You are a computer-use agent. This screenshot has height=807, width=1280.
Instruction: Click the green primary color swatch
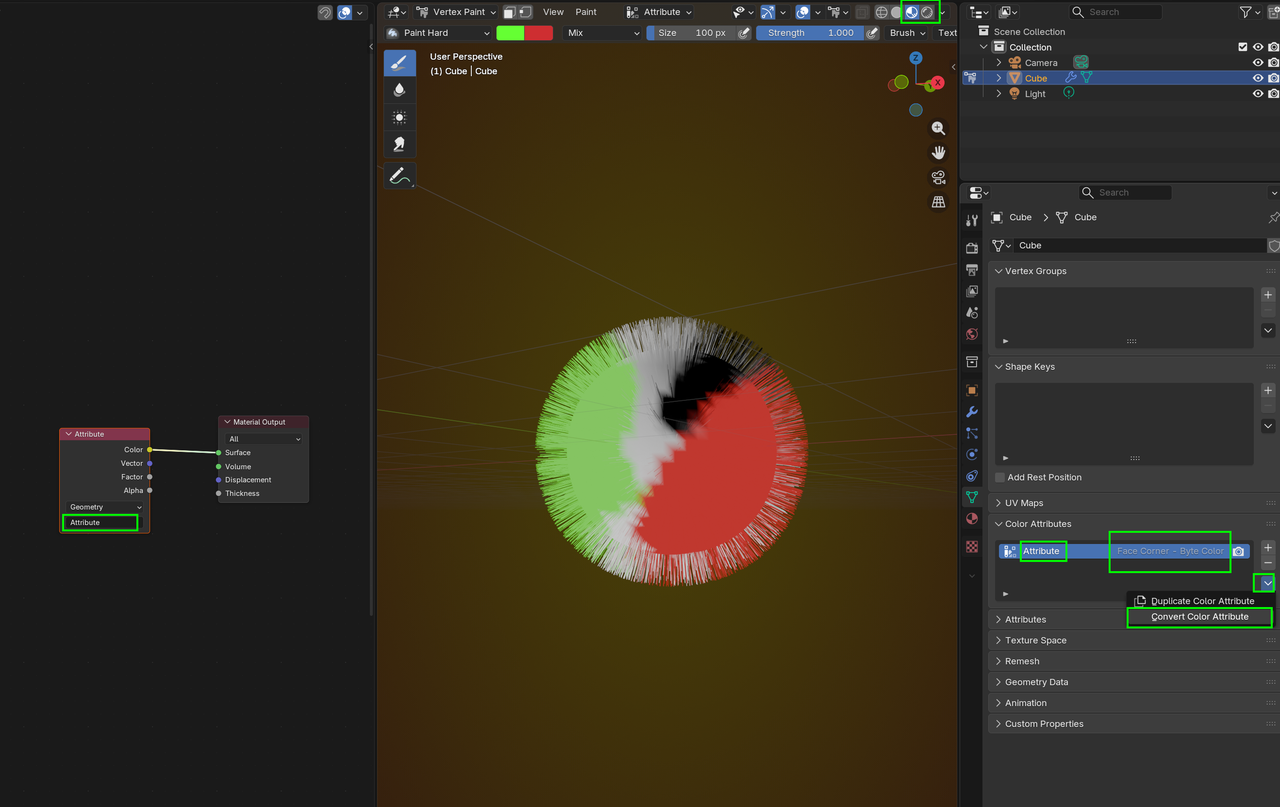pos(510,33)
